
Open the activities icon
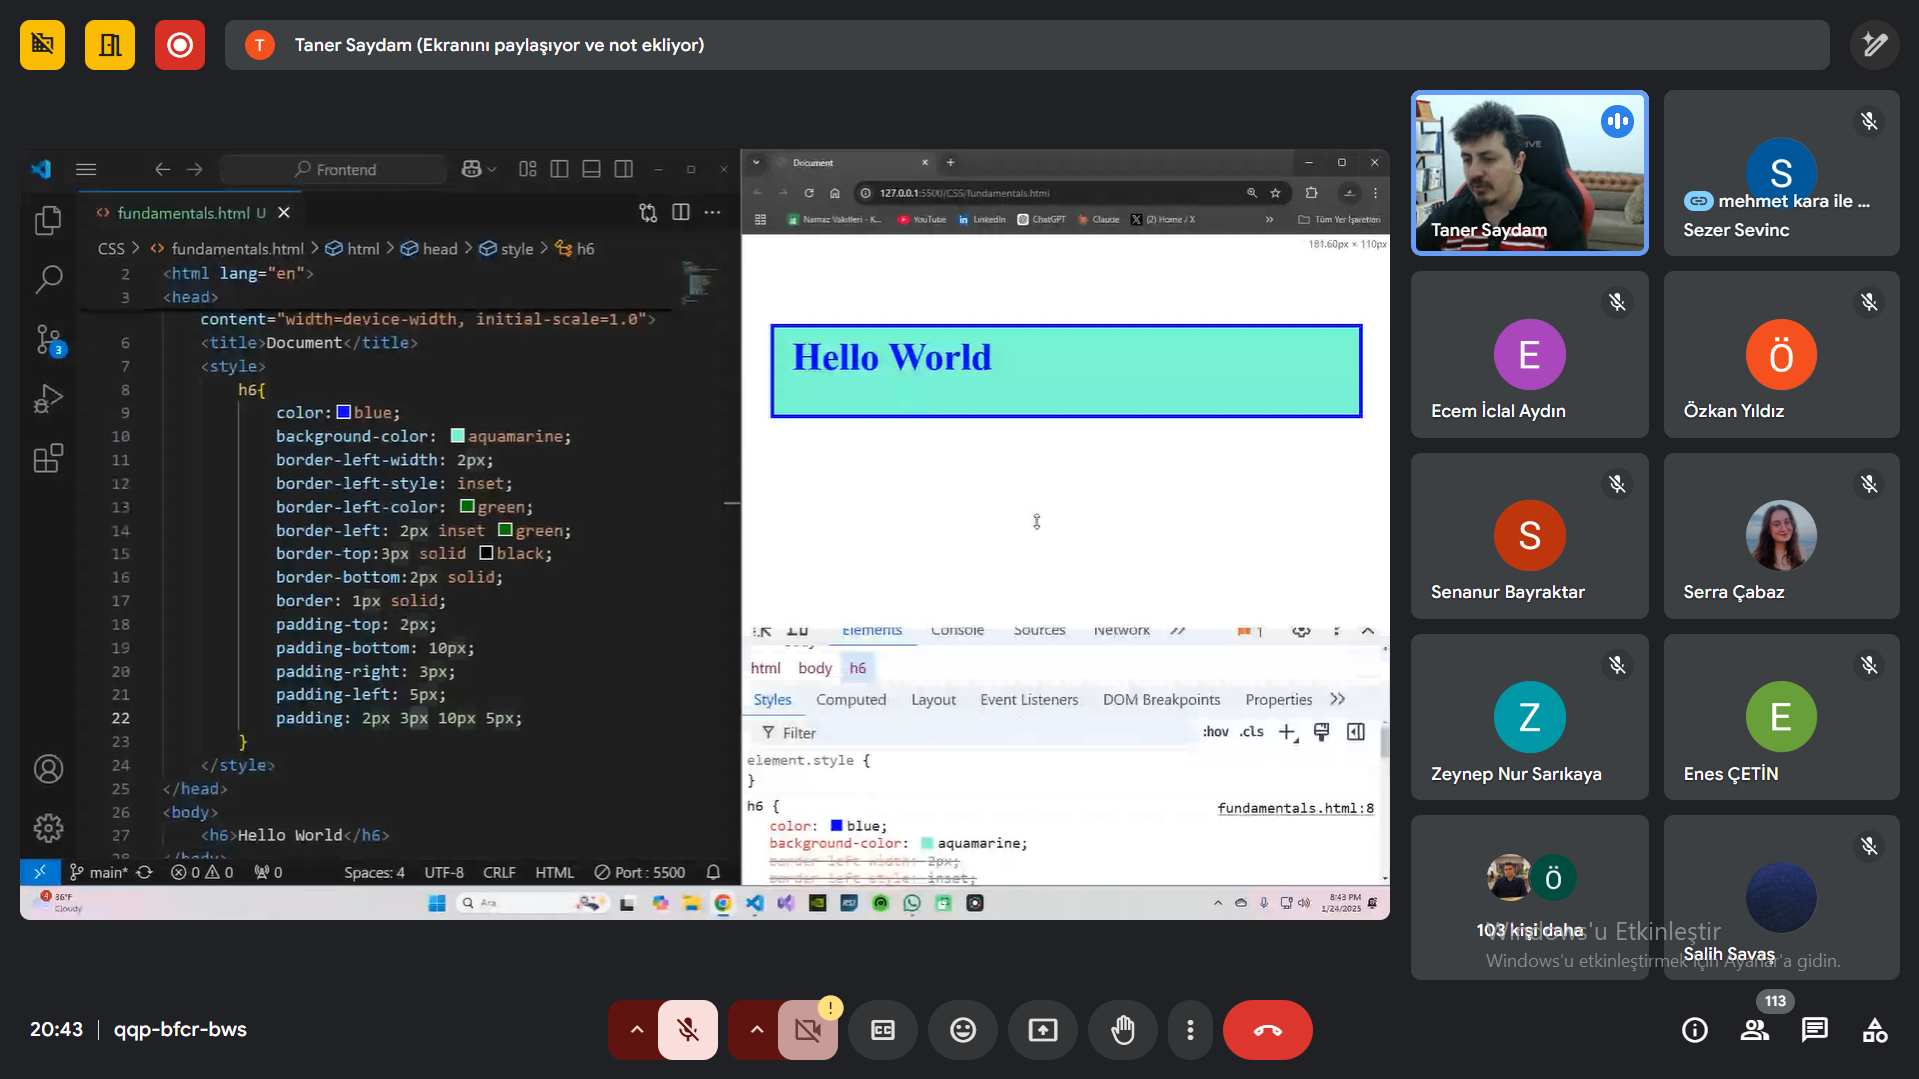point(1874,1029)
